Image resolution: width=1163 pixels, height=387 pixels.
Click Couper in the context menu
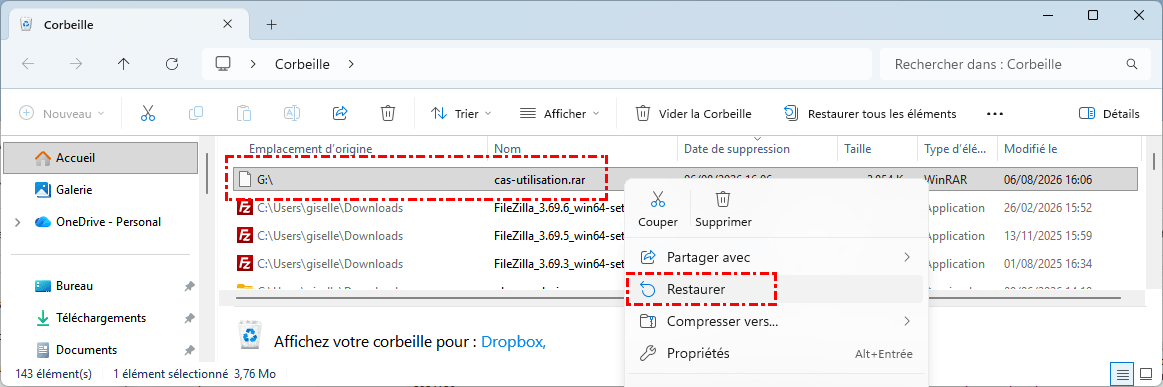(658, 208)
